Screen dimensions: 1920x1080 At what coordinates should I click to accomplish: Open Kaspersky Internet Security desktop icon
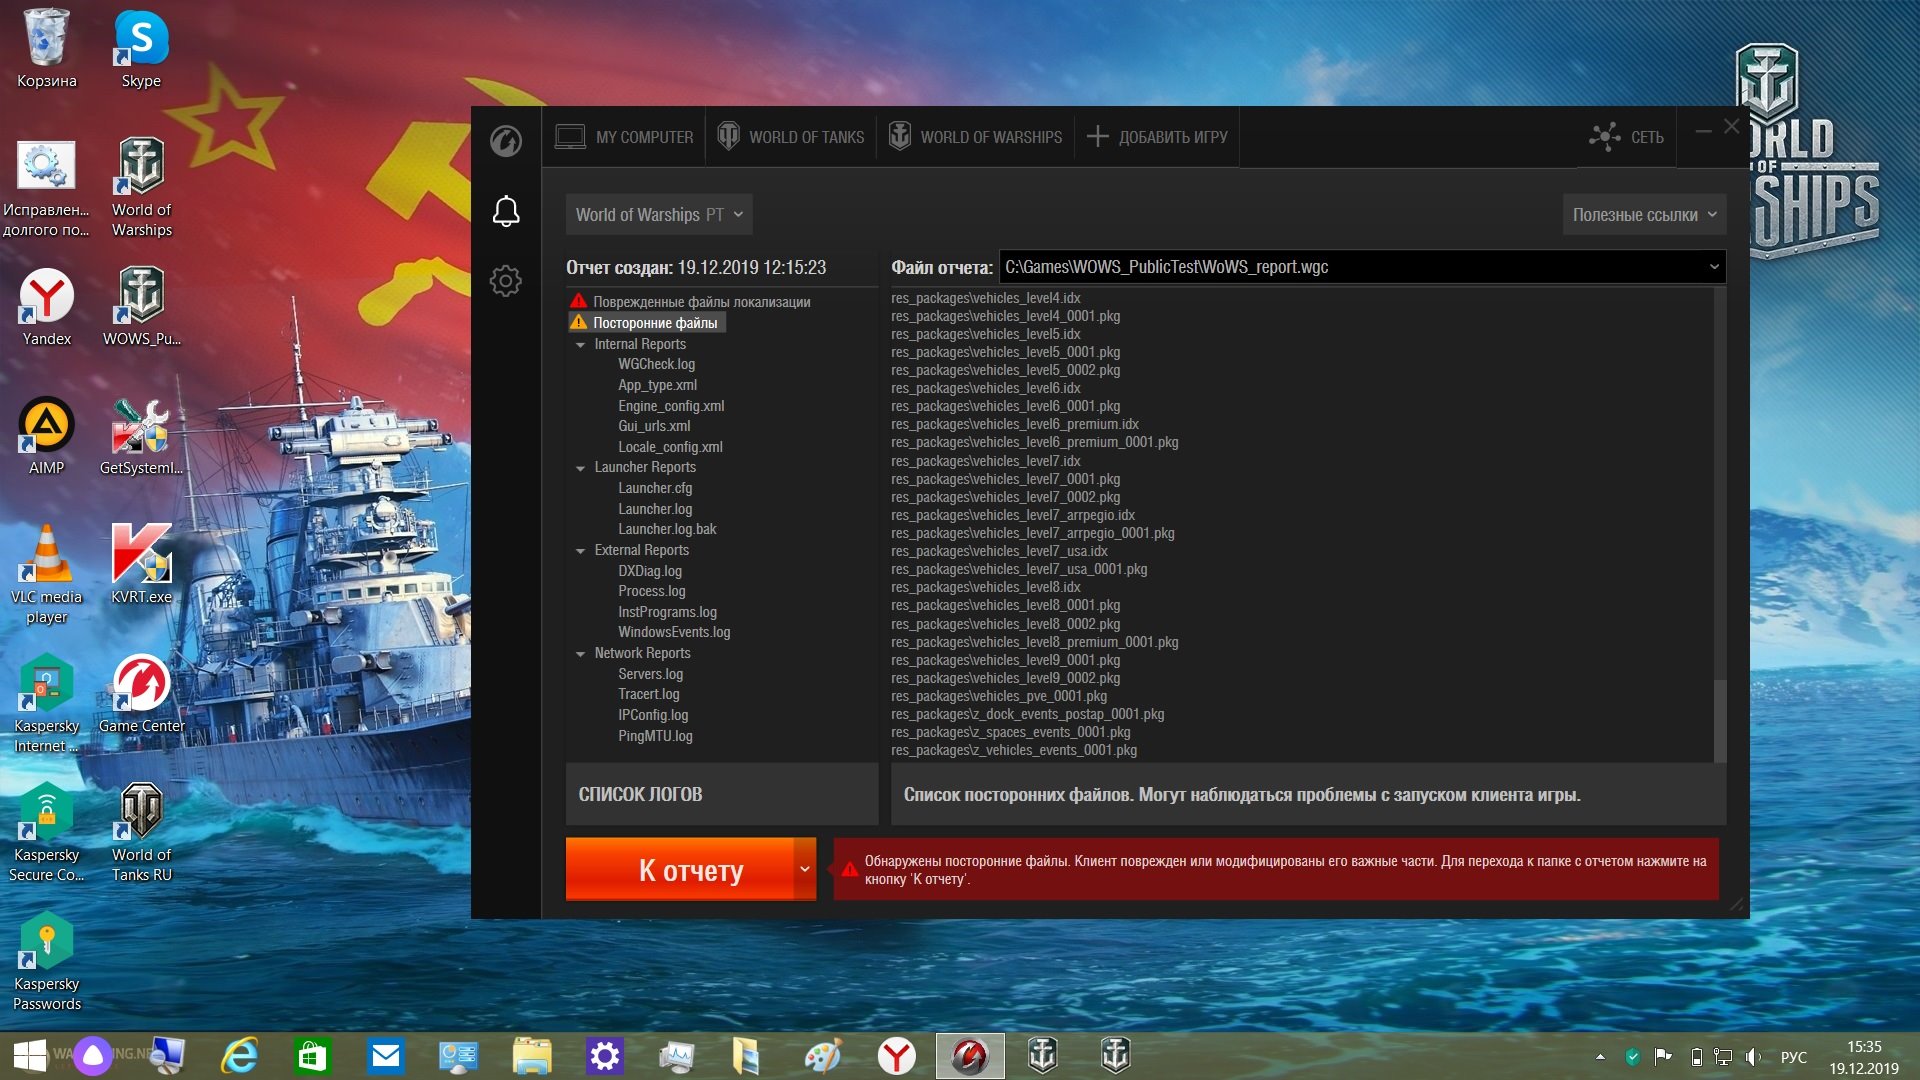(46, 703)
